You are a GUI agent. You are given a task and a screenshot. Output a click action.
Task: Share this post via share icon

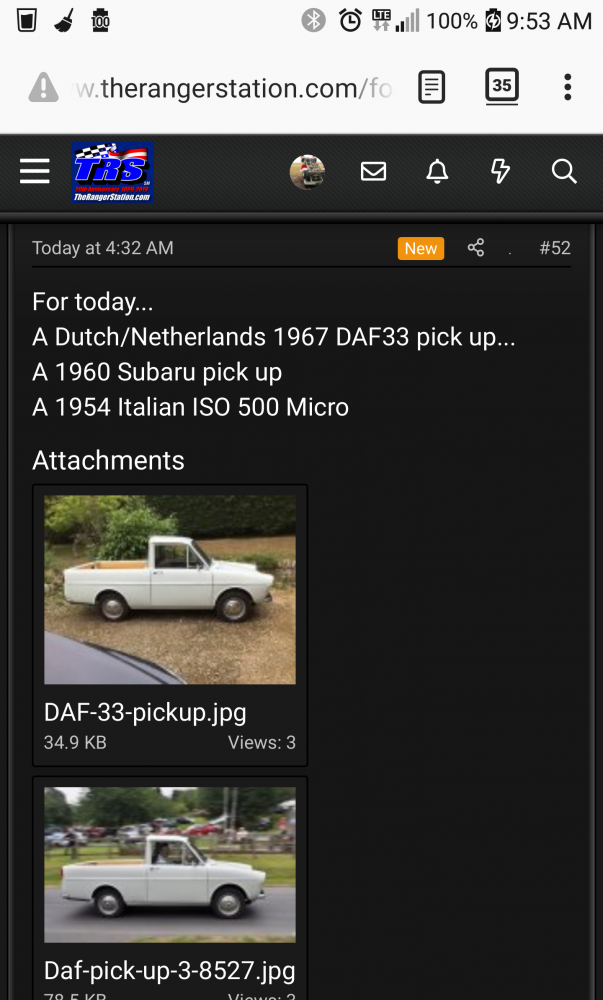(x=476, y=248)
